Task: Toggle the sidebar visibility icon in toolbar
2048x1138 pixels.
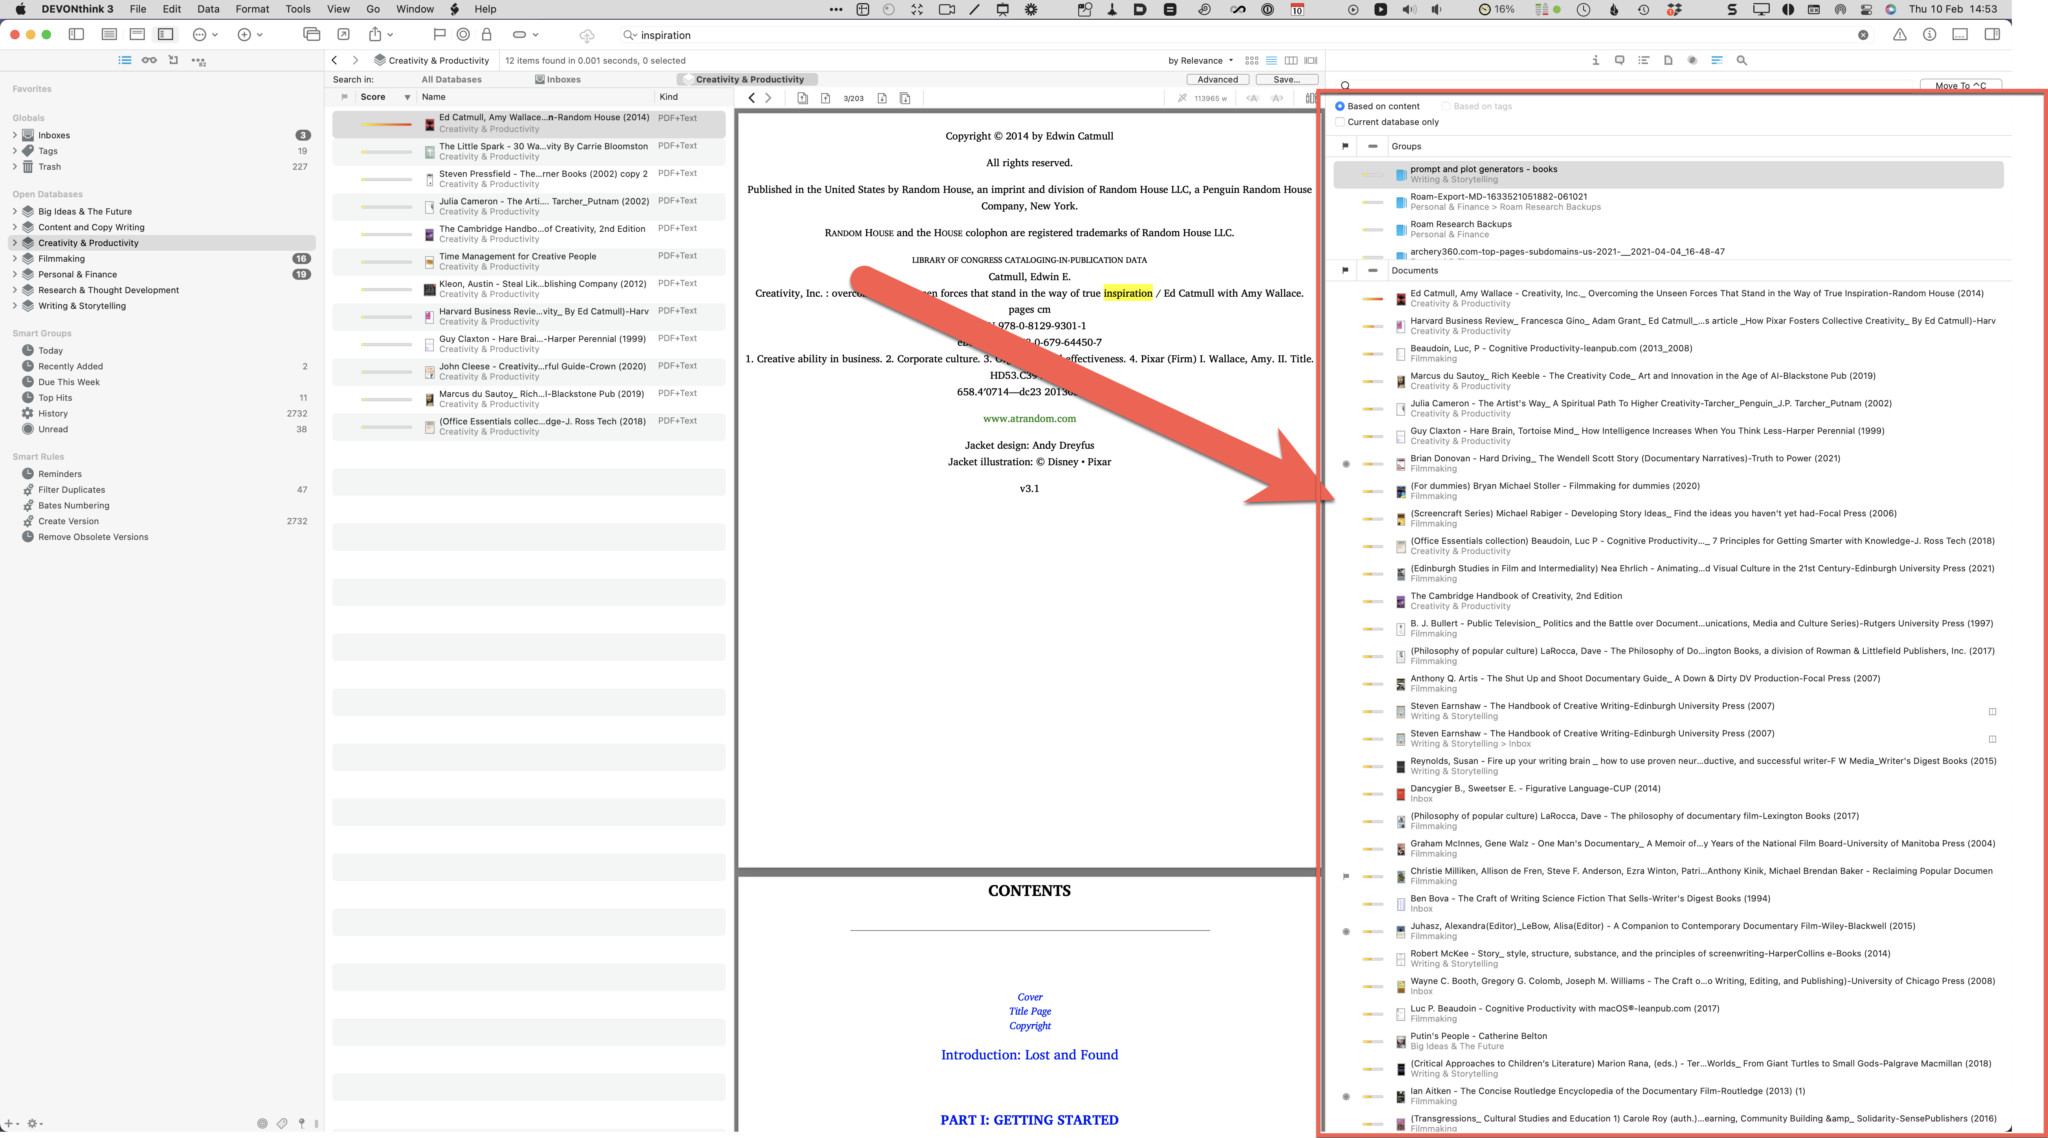Action: tap(76, 34)
